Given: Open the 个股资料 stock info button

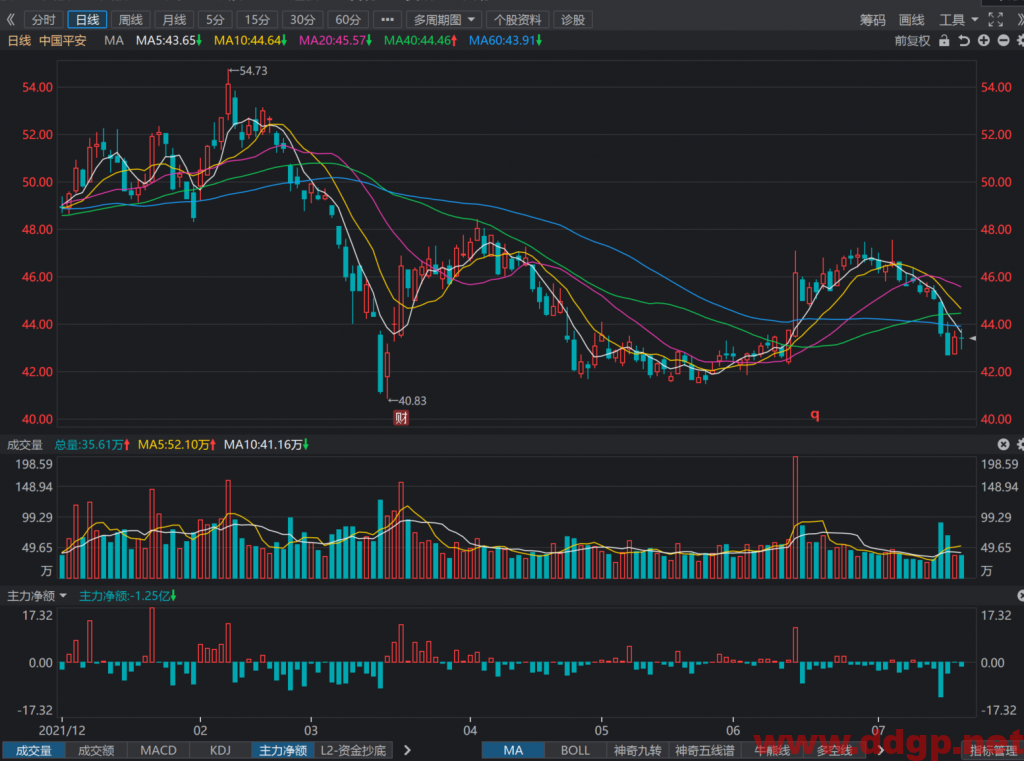Looking at the screenshot, I should click(x=518, y=20).
